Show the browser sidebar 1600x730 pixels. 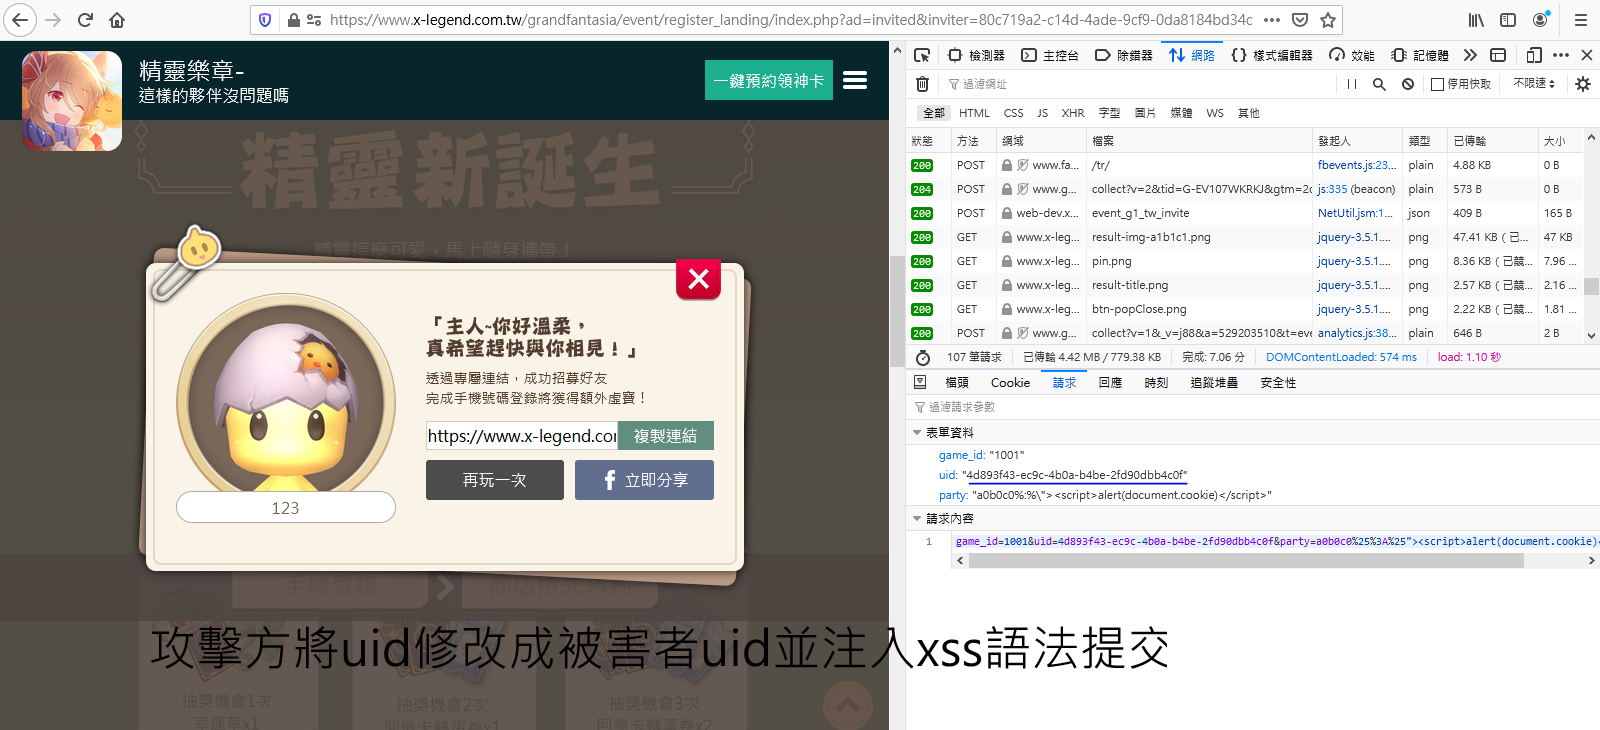[1508, 20]
